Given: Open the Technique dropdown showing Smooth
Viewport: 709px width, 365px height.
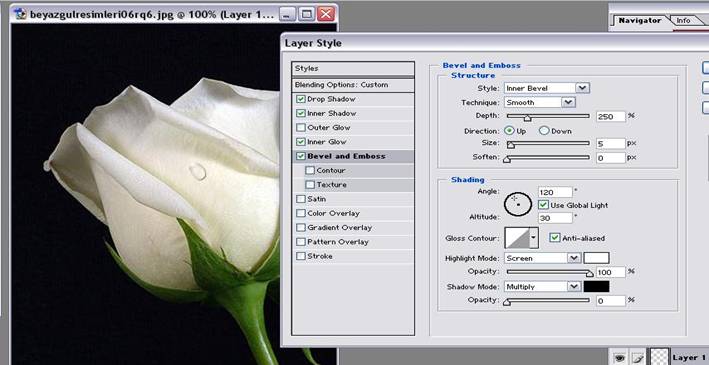Looking at the screenshot, I should pyautogui.click(x=539, y=103).
